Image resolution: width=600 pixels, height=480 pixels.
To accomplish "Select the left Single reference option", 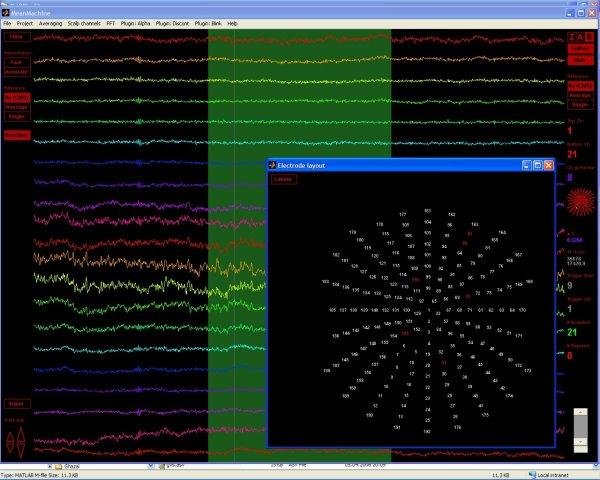I will pos(17,116).
